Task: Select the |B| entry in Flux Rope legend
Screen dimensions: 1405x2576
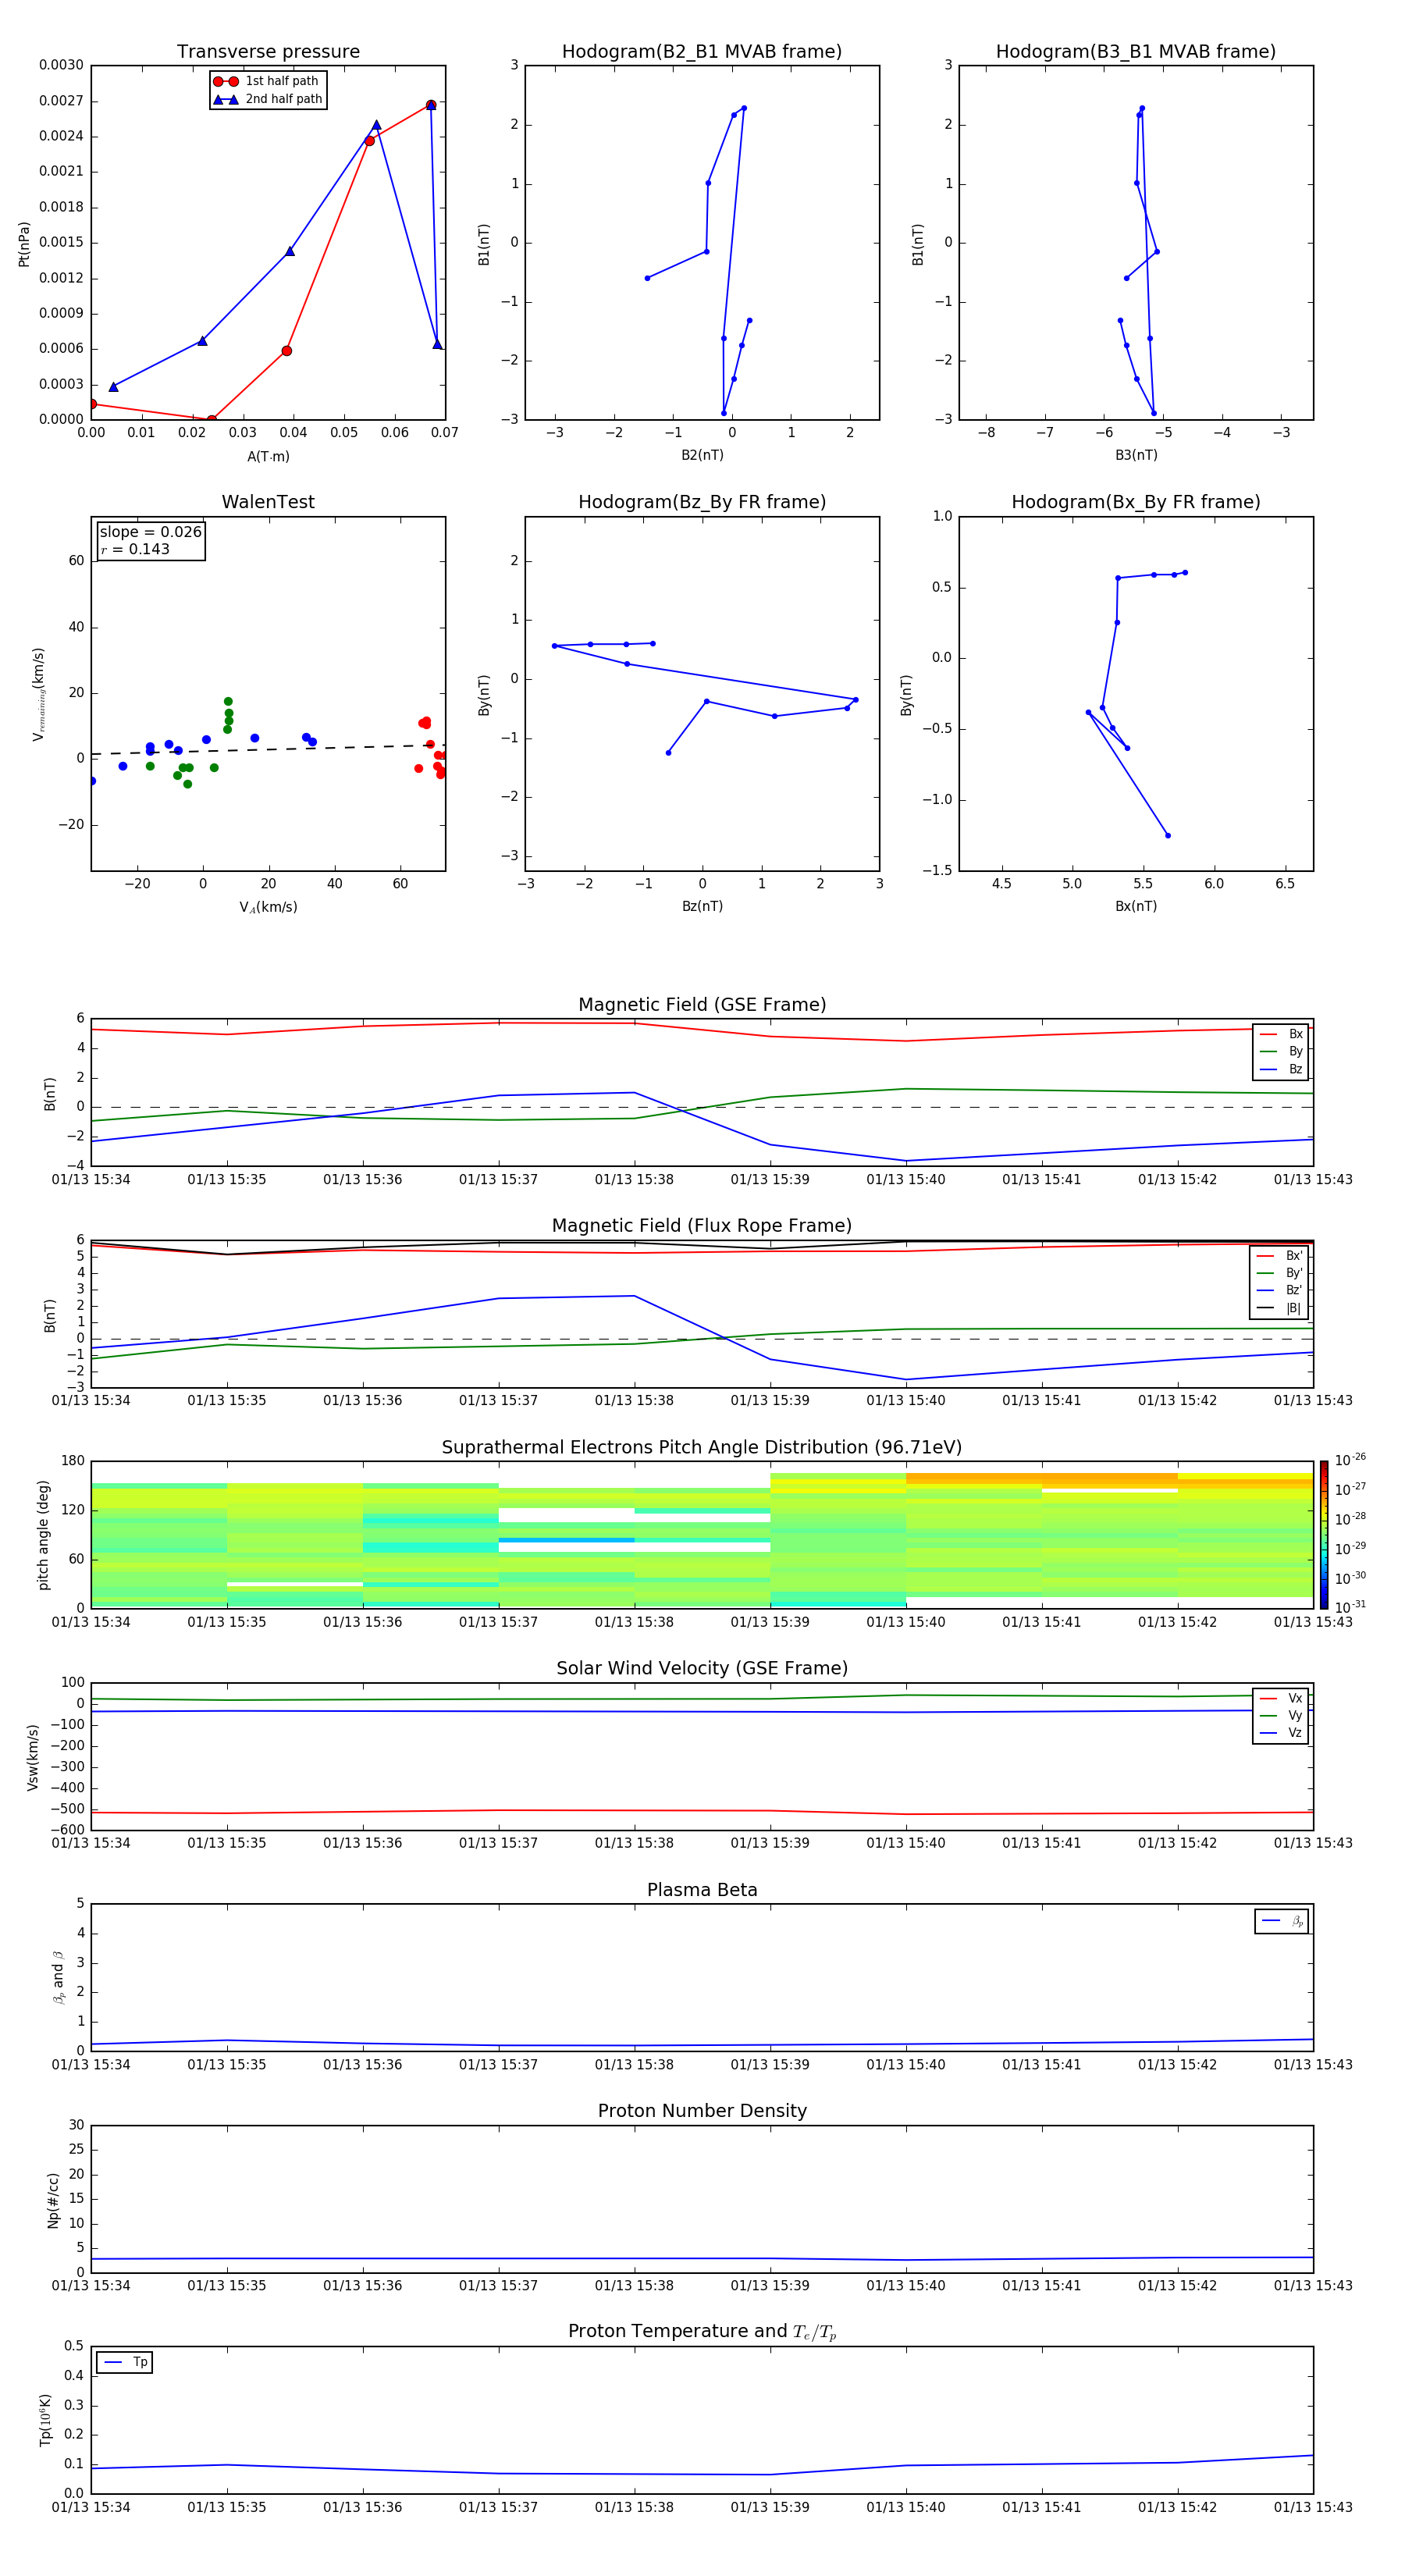Action: pyautogui.click(x=1280, y=1308)
